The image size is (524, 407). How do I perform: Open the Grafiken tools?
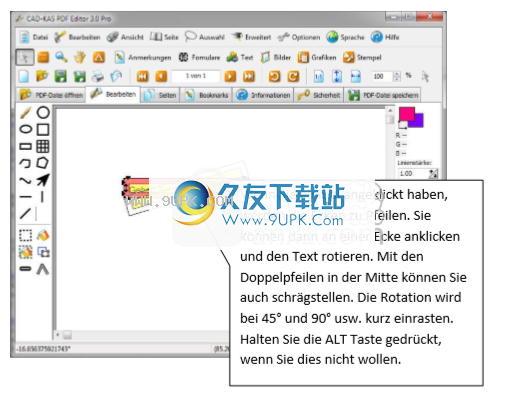tap(317, 57)
